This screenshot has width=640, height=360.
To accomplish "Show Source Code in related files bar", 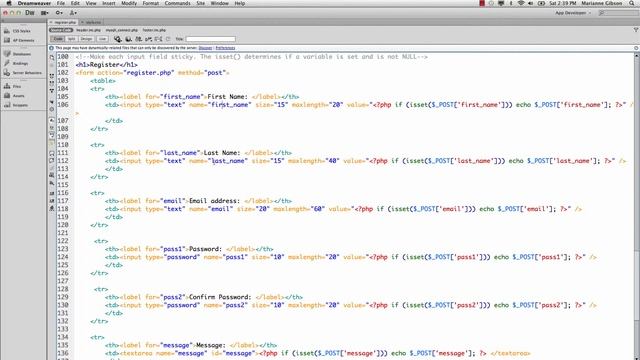I will click(61, 30).
